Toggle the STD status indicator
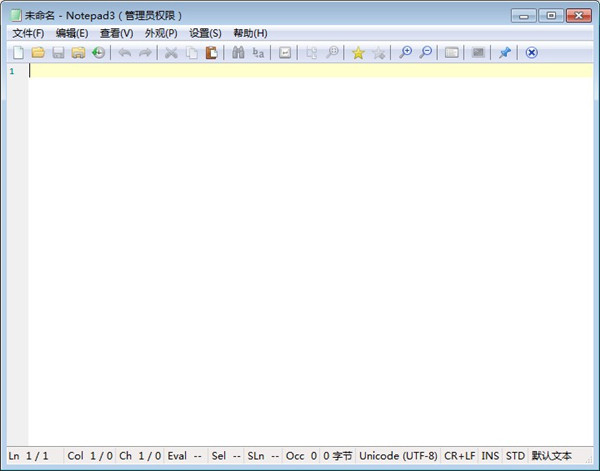Image resolution: width=600 pixels, height=471 pixels. click(515, 456)
